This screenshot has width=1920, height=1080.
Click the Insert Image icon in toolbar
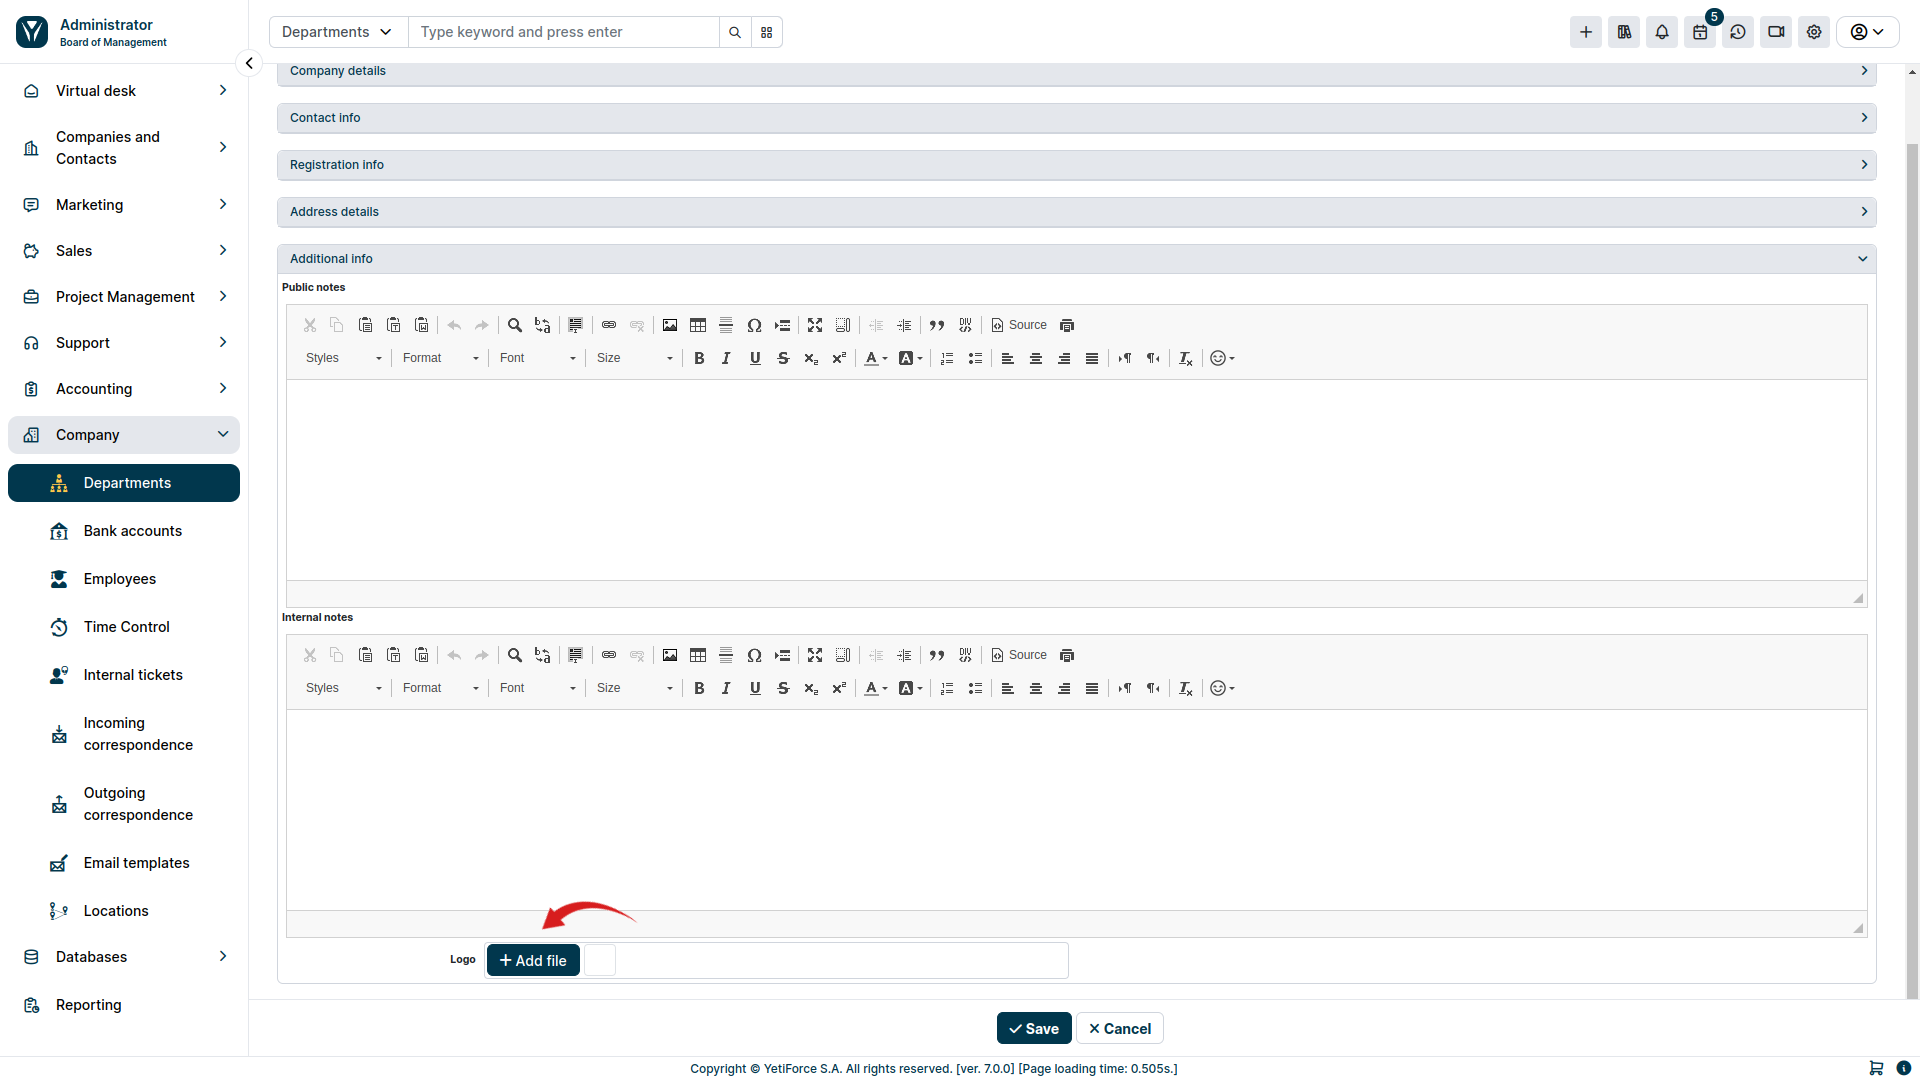pyautogui.click(x=670, y=326)
